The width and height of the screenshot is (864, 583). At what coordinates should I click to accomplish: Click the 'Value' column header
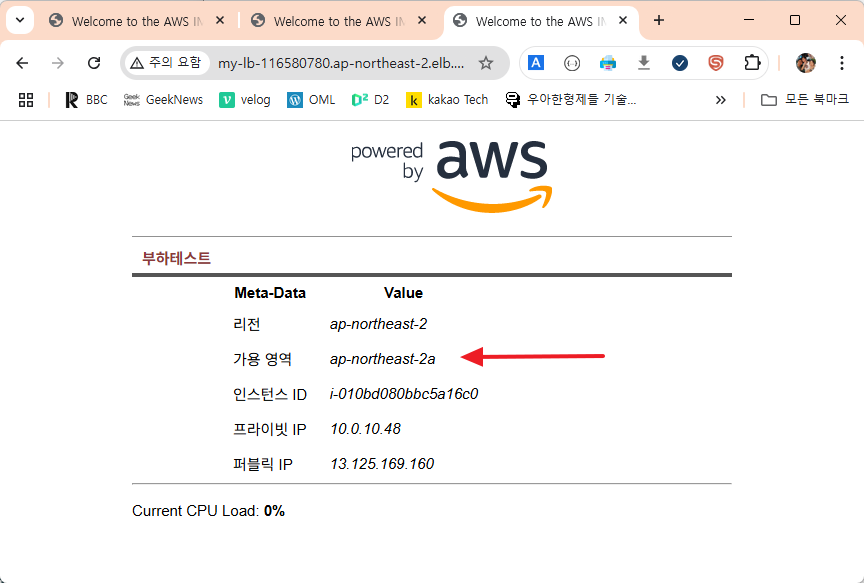tap(403, 293)
